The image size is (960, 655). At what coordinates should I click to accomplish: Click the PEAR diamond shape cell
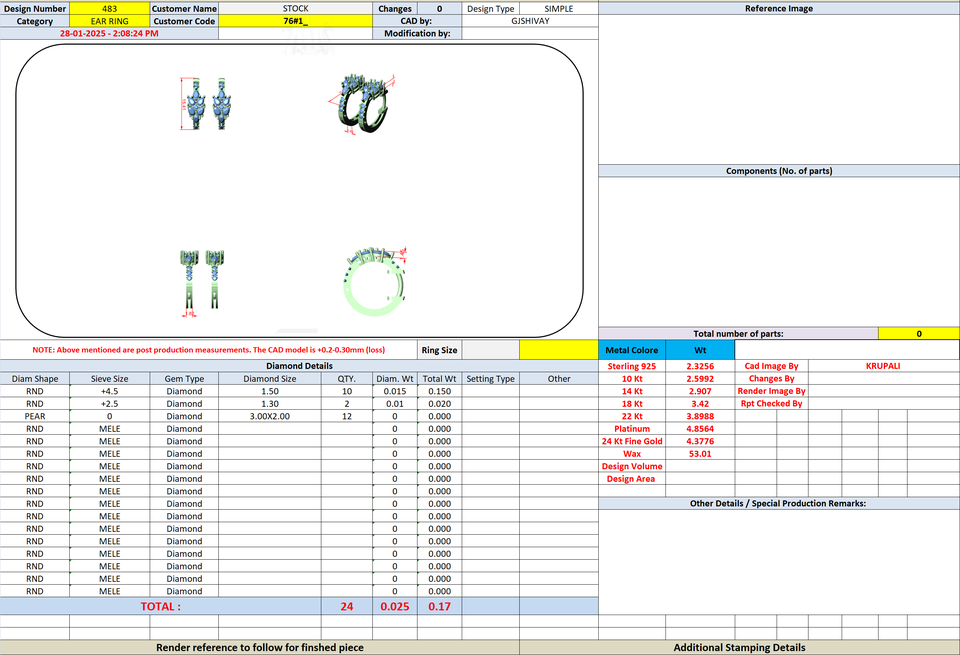click(x=35, y=416)
